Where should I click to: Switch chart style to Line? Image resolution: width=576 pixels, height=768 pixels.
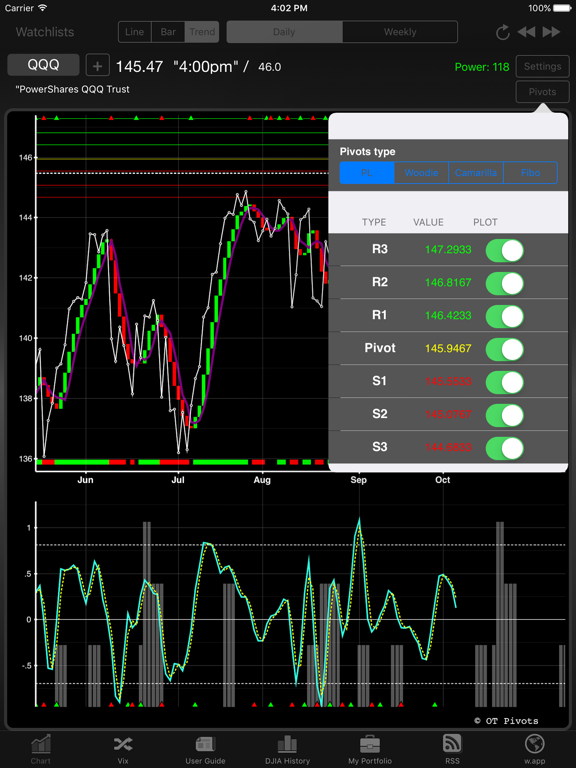click(135, 32)
